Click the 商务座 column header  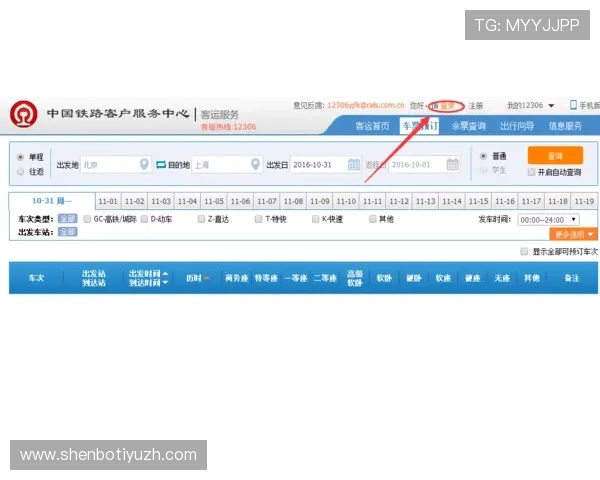coord(236,278)
